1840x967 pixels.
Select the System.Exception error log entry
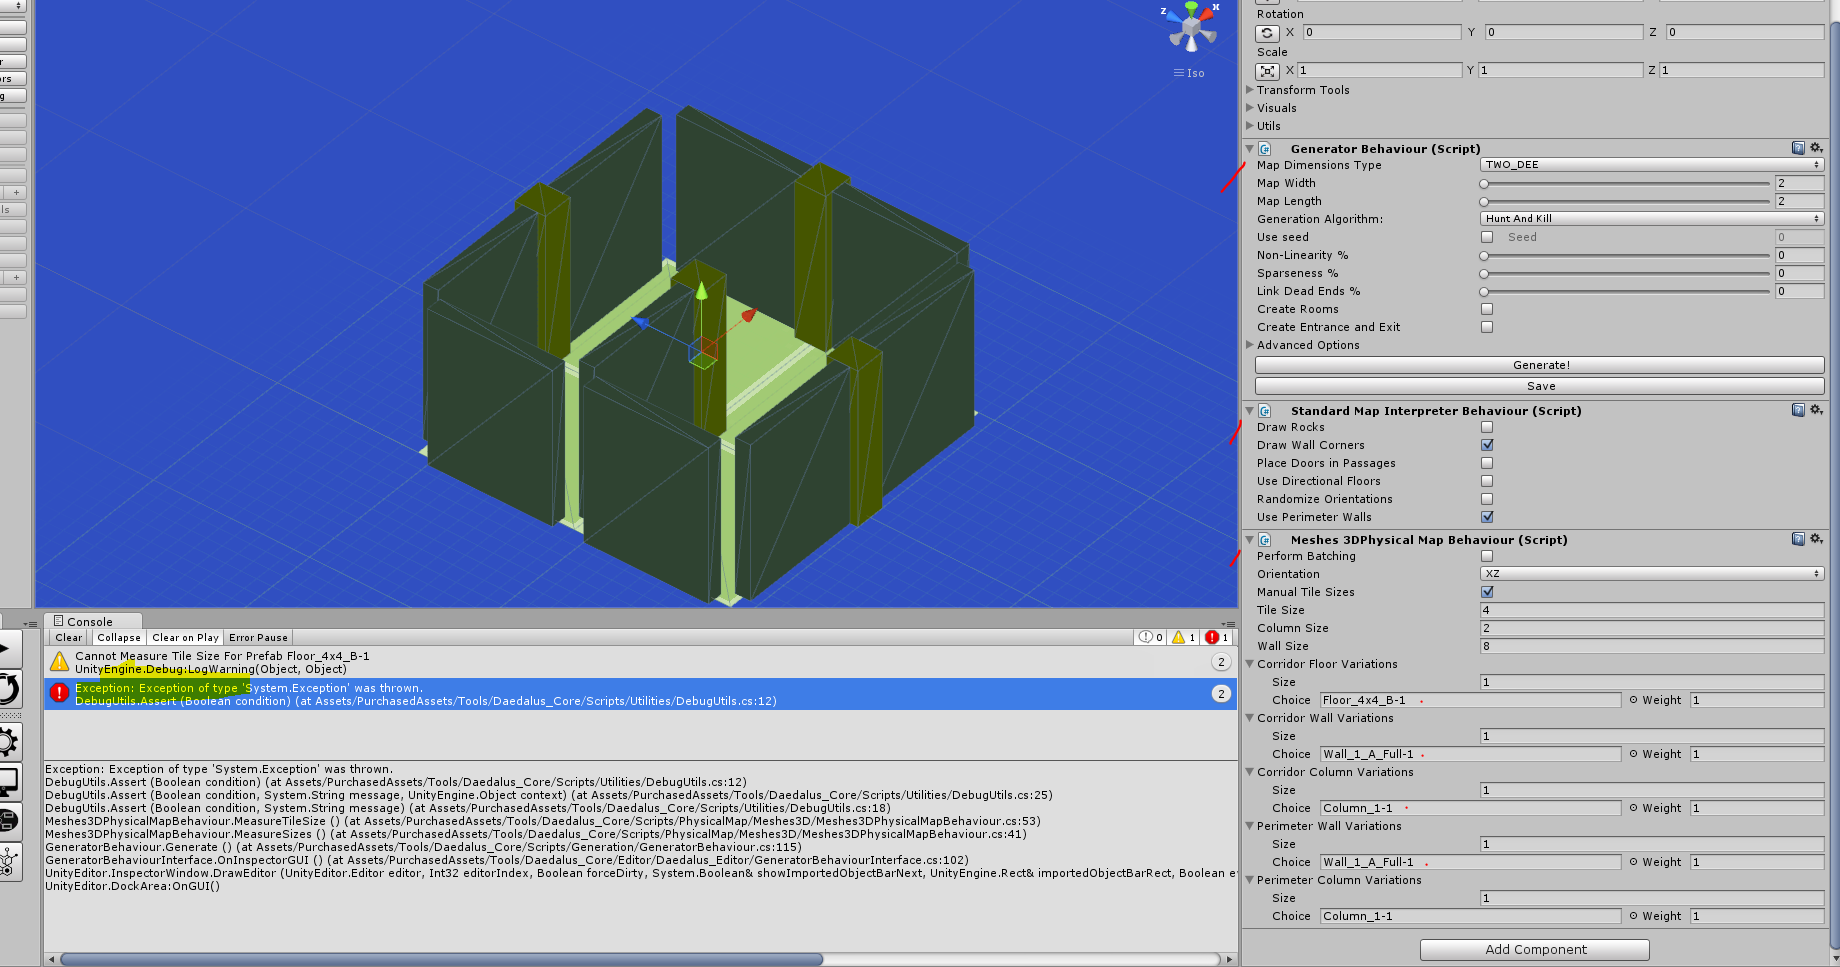pos(640,694)
